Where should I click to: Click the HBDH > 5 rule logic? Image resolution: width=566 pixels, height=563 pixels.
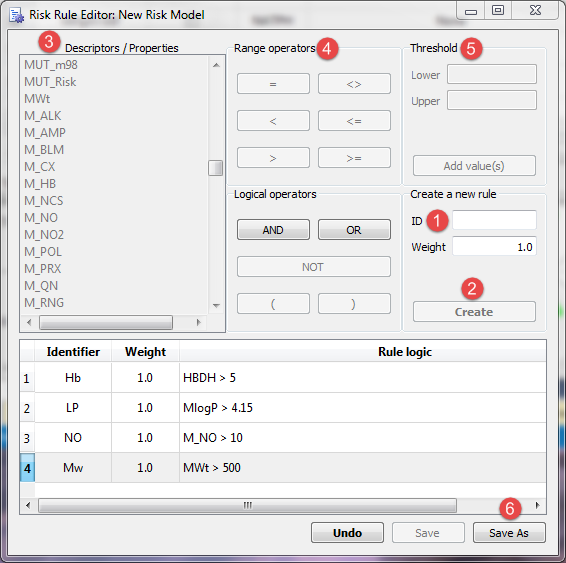(x=363, y=378)
